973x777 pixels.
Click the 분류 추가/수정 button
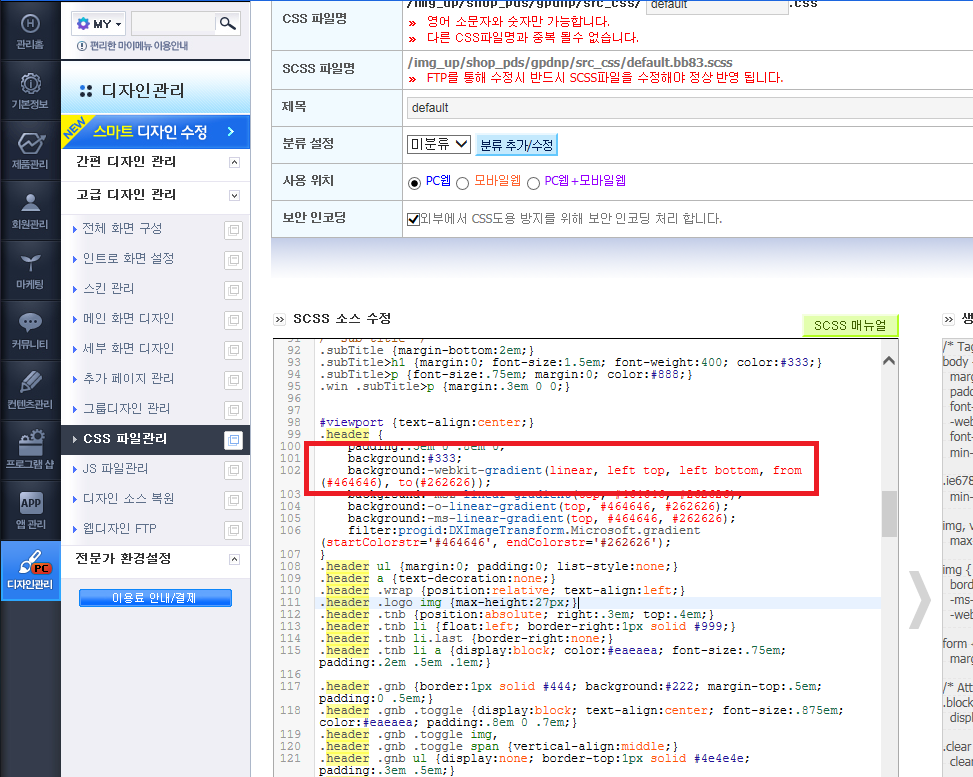[516, 145]
